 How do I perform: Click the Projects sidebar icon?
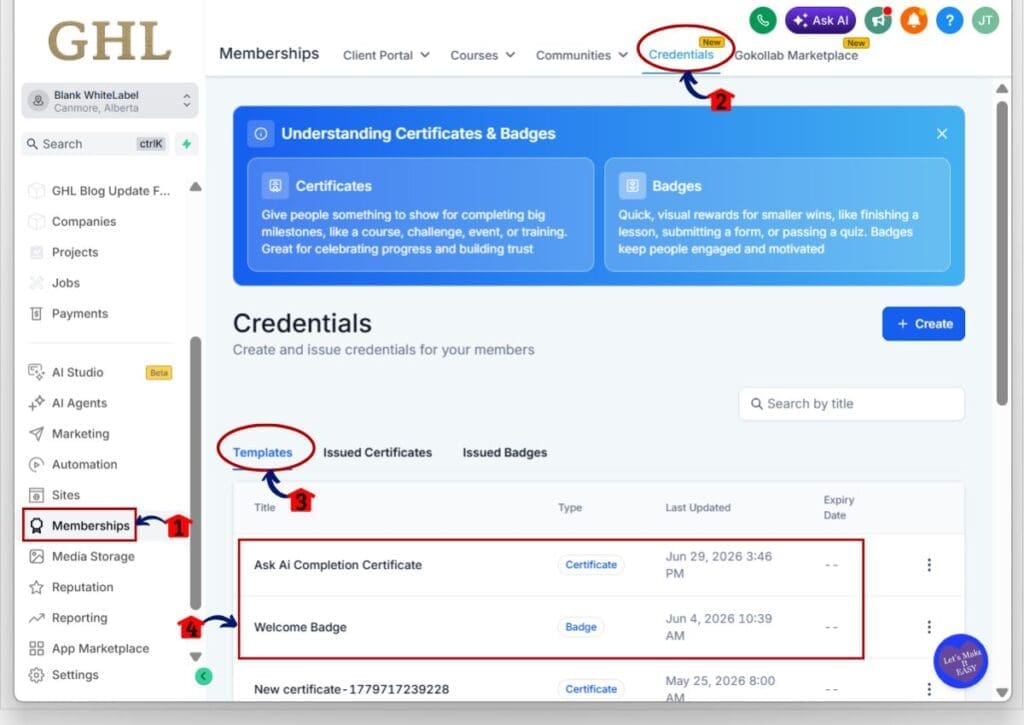coord(37,252)
